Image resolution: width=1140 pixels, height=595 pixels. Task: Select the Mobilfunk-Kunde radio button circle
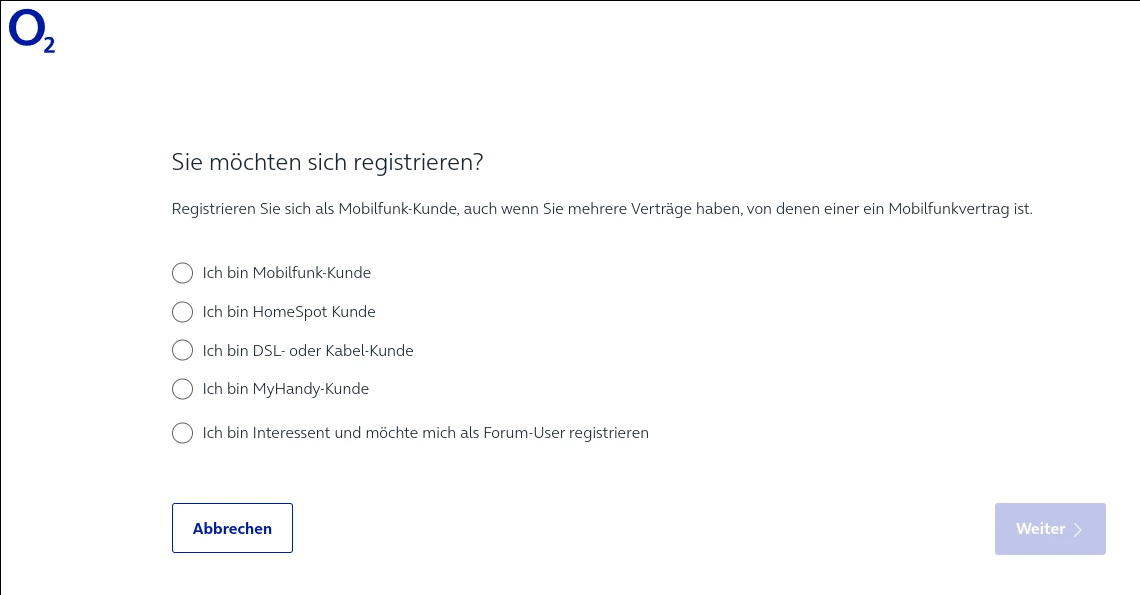tap(182, 273)
